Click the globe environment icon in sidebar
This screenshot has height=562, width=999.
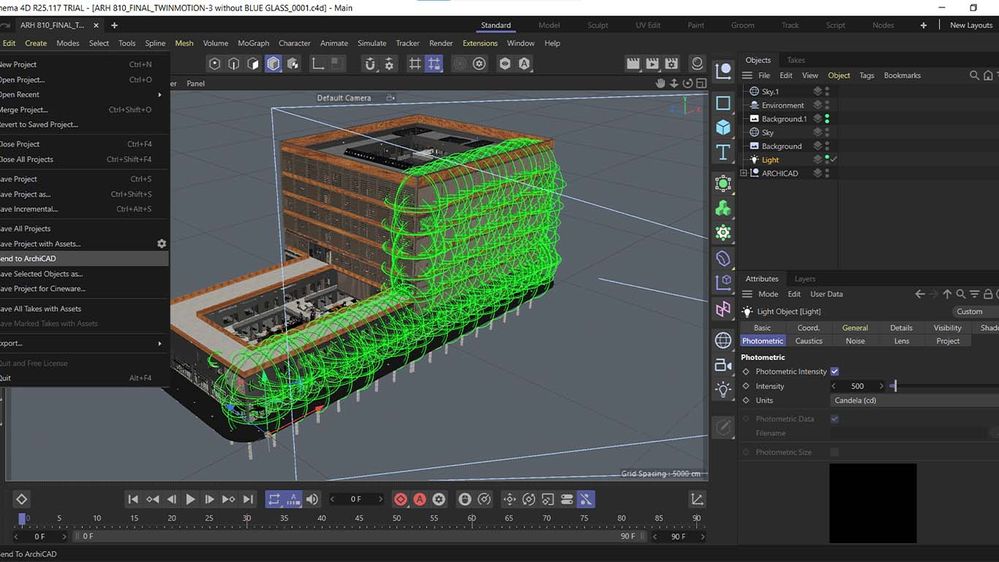pyautogui.click(x=723, y=340)
